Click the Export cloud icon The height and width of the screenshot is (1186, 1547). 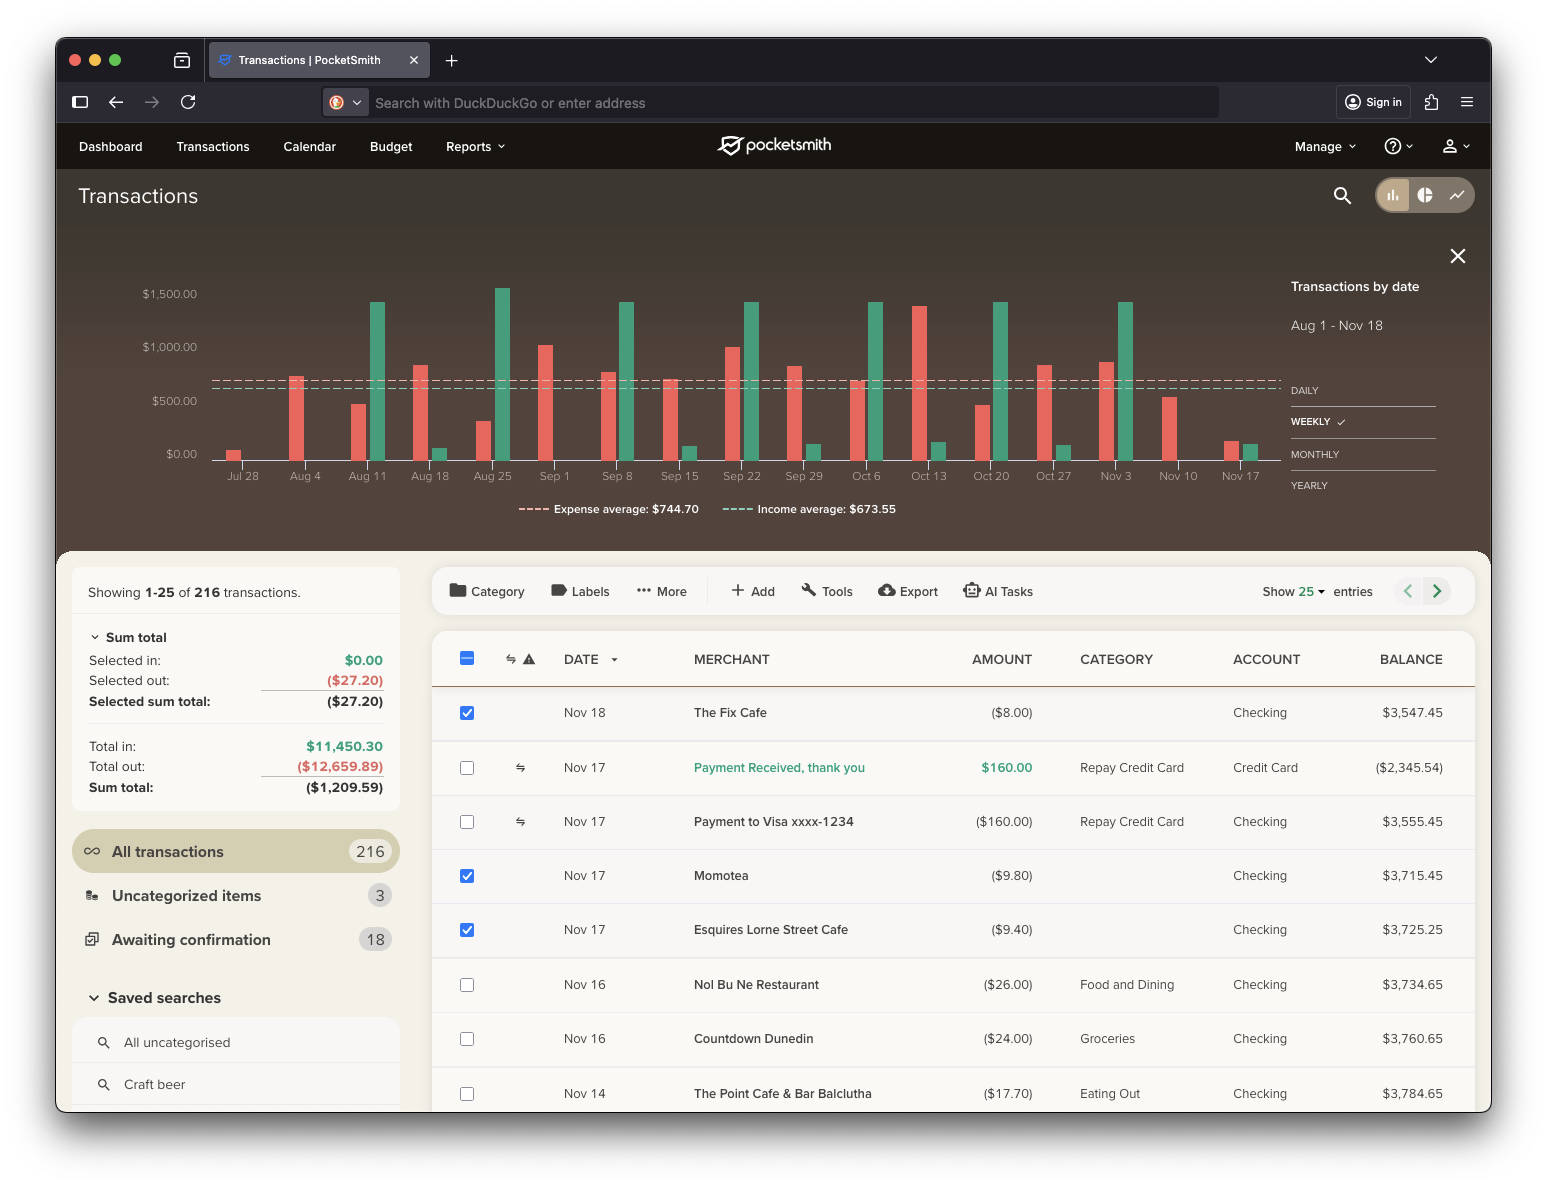[x=887, y=591]
